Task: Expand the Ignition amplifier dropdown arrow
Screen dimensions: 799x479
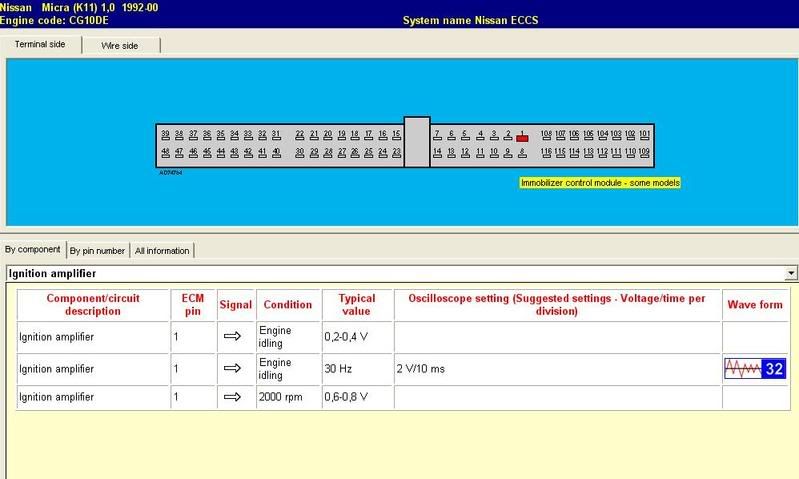Action: coord(791,273)
